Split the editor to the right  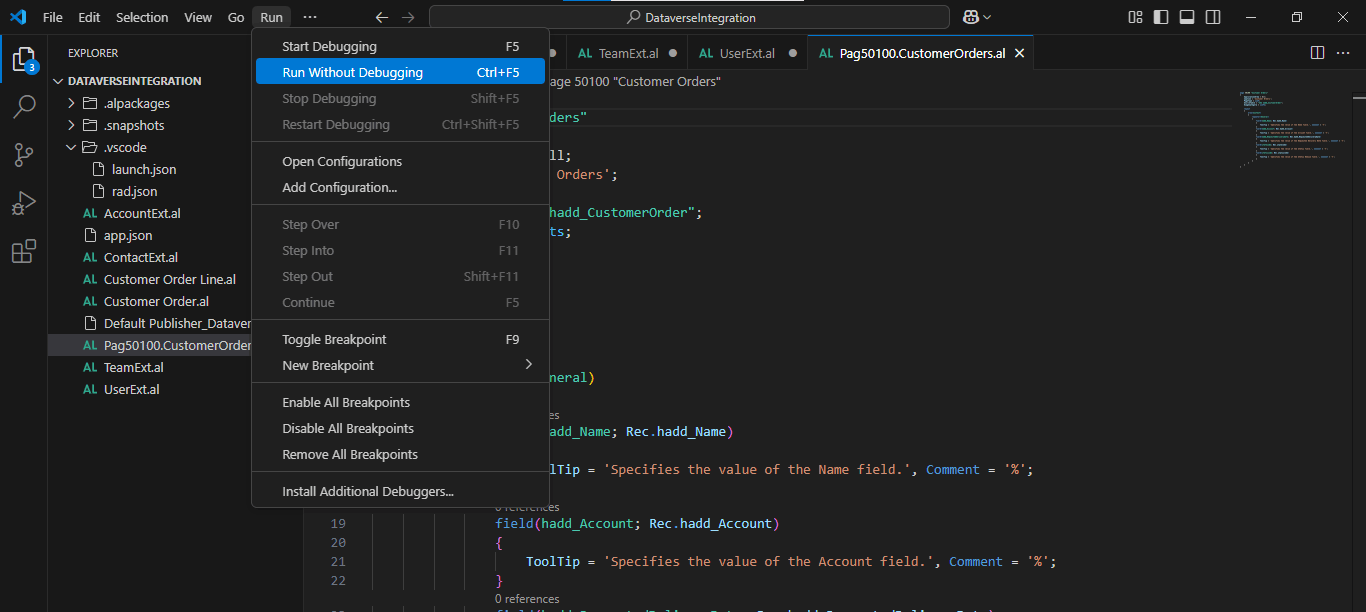(x=1317, y=53)
